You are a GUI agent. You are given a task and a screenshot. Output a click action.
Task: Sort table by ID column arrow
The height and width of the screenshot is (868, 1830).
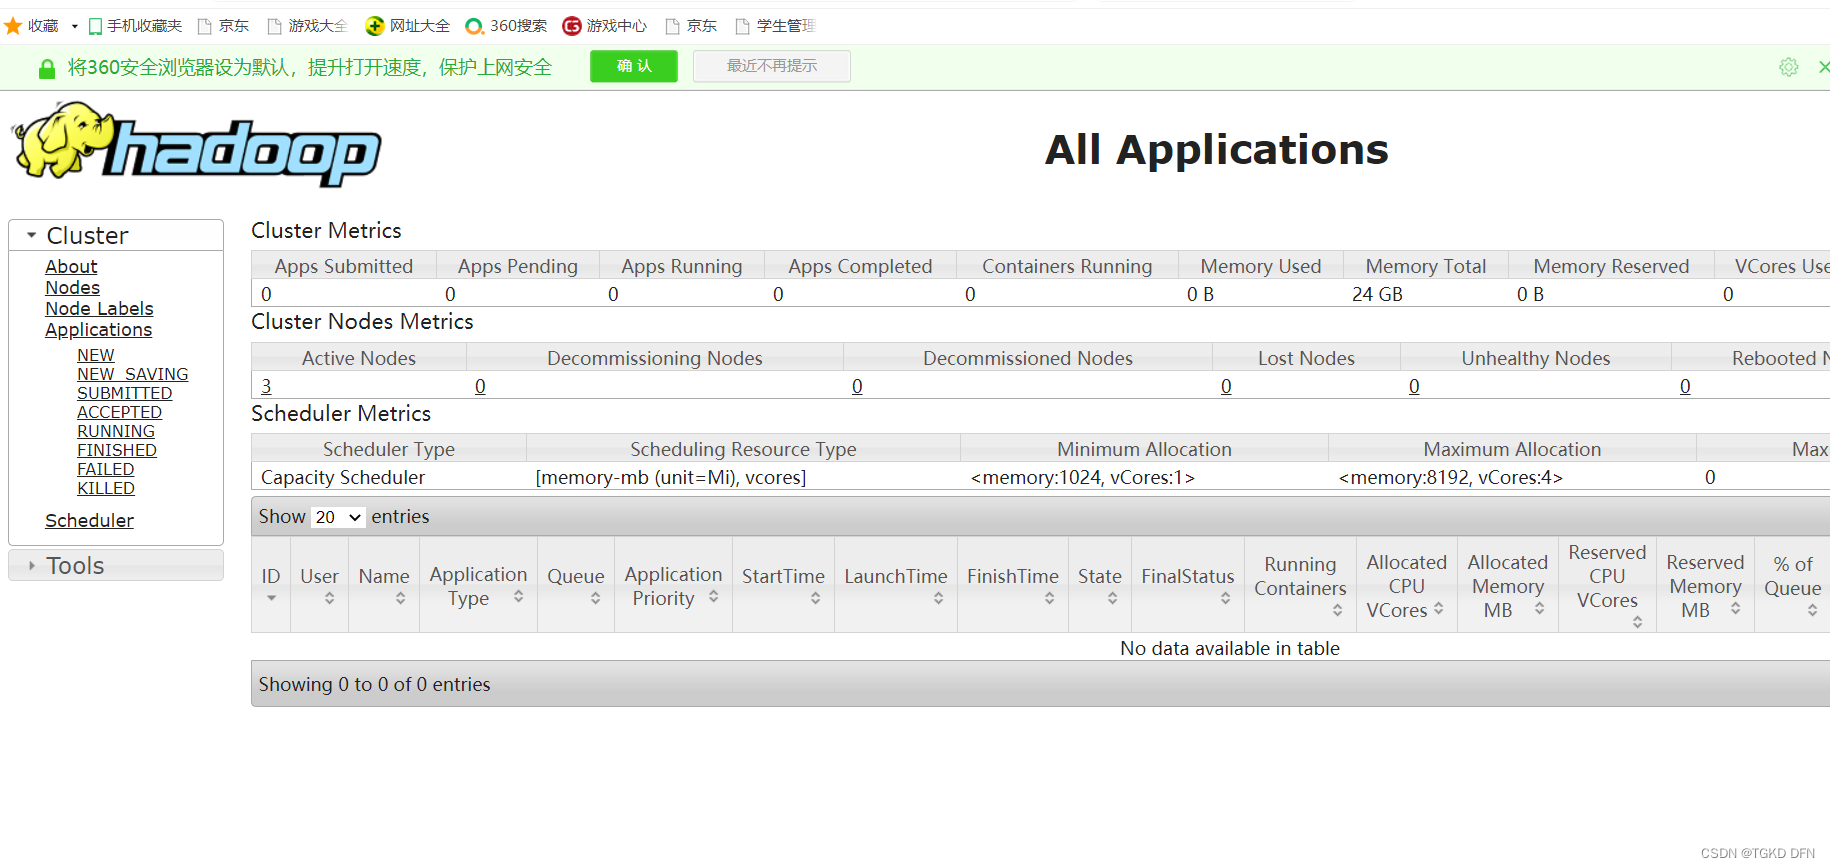point(271,598)
